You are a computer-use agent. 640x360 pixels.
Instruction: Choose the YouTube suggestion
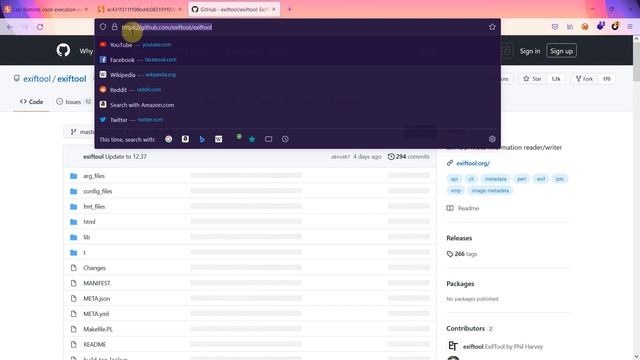click(x=298, y=44)
